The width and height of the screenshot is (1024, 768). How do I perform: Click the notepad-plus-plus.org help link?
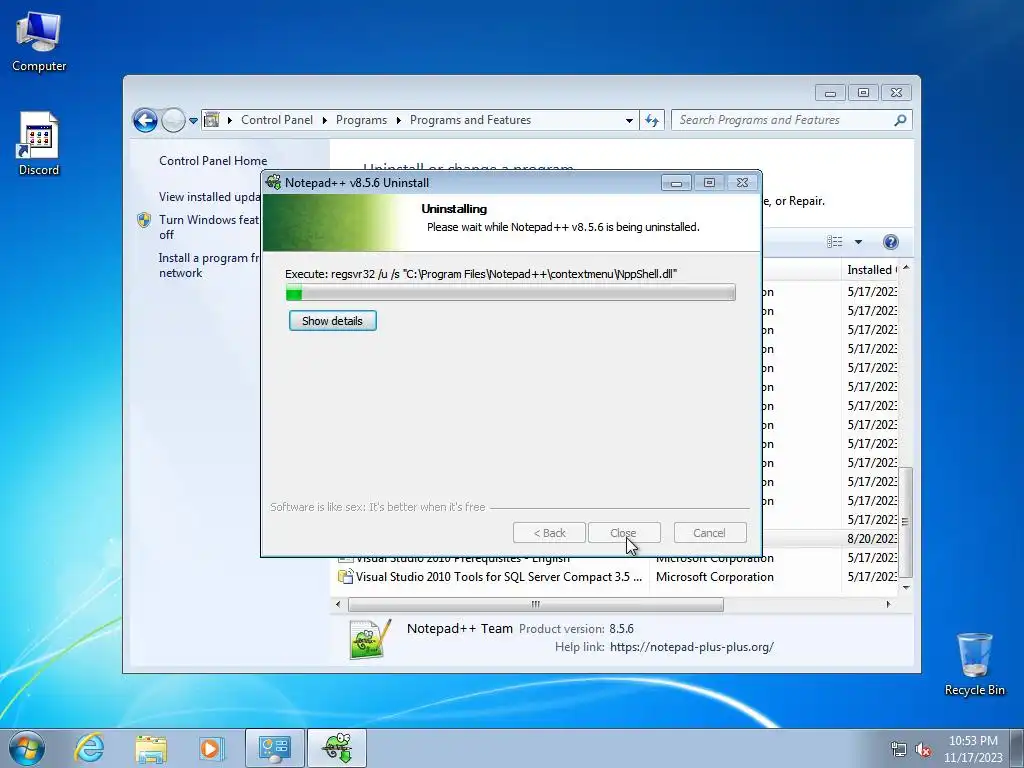(692, 647)
